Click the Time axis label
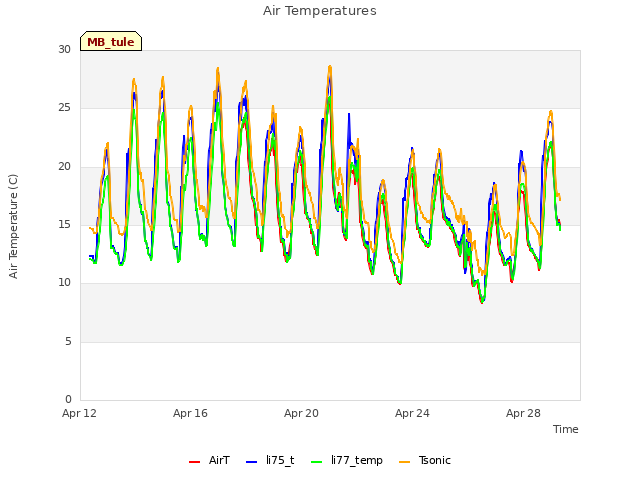 (565, 429)
